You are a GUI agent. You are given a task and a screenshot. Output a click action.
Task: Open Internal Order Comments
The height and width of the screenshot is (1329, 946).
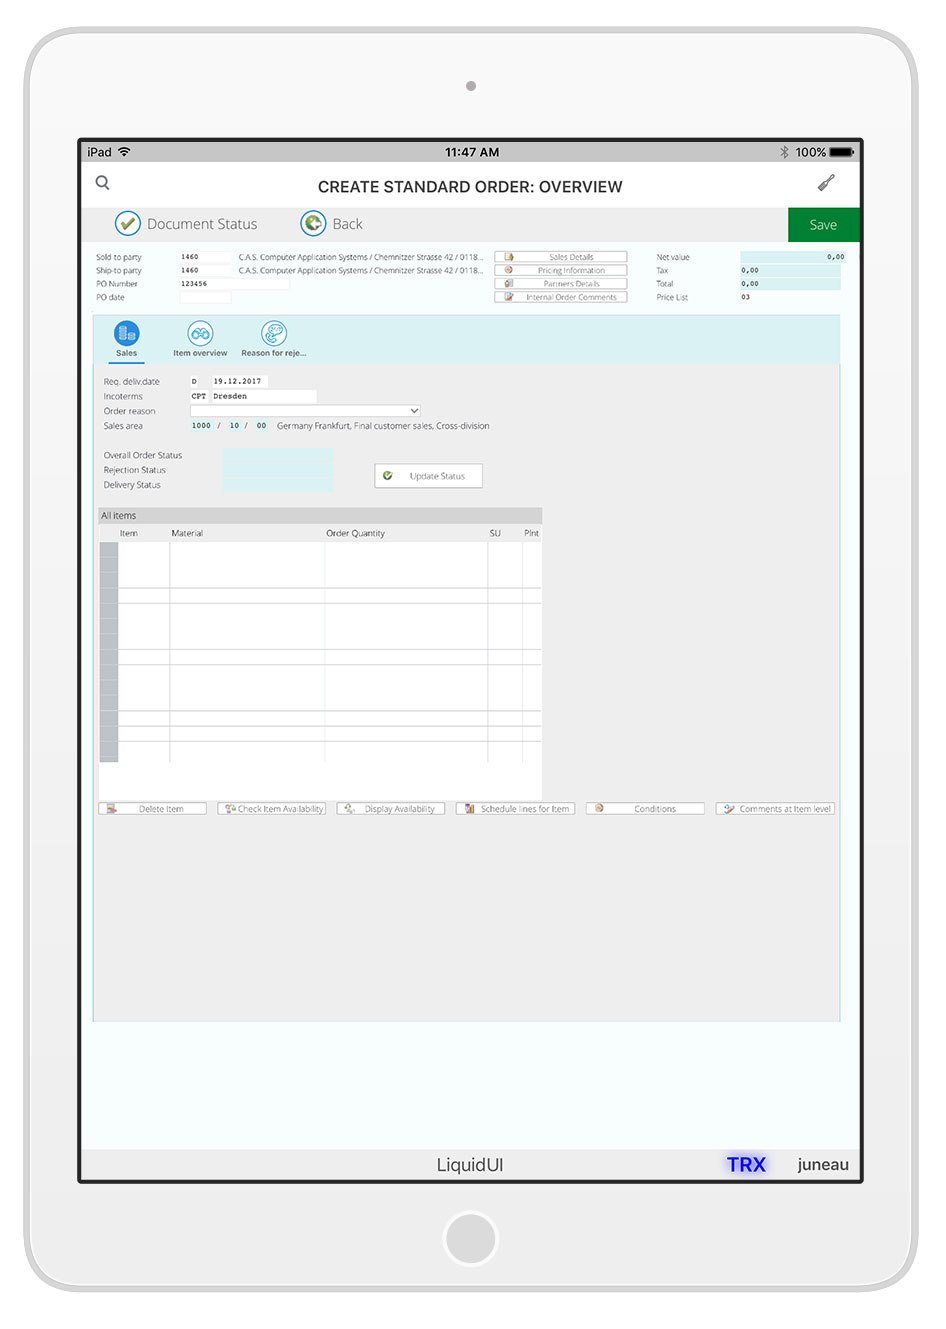click(x=561, y=297)
